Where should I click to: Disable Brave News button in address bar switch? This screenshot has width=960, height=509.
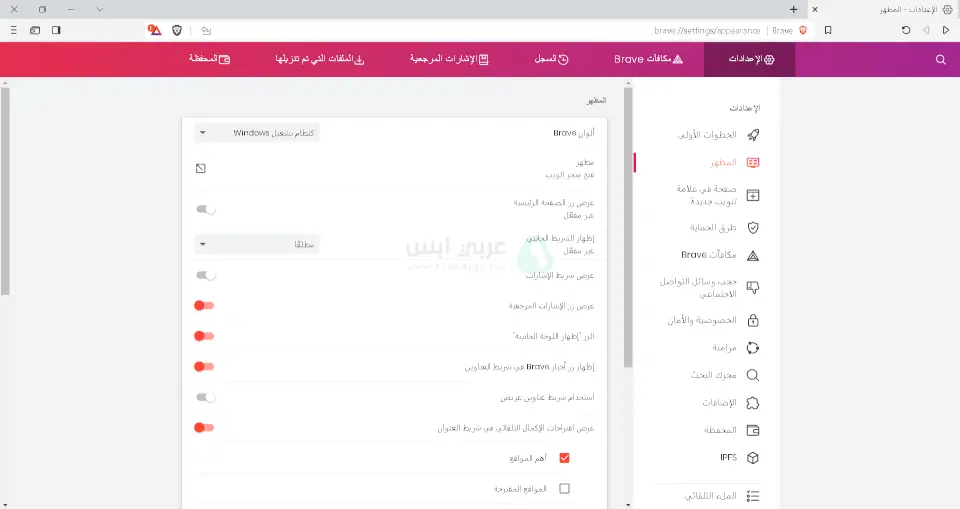(x=204, y=367)
